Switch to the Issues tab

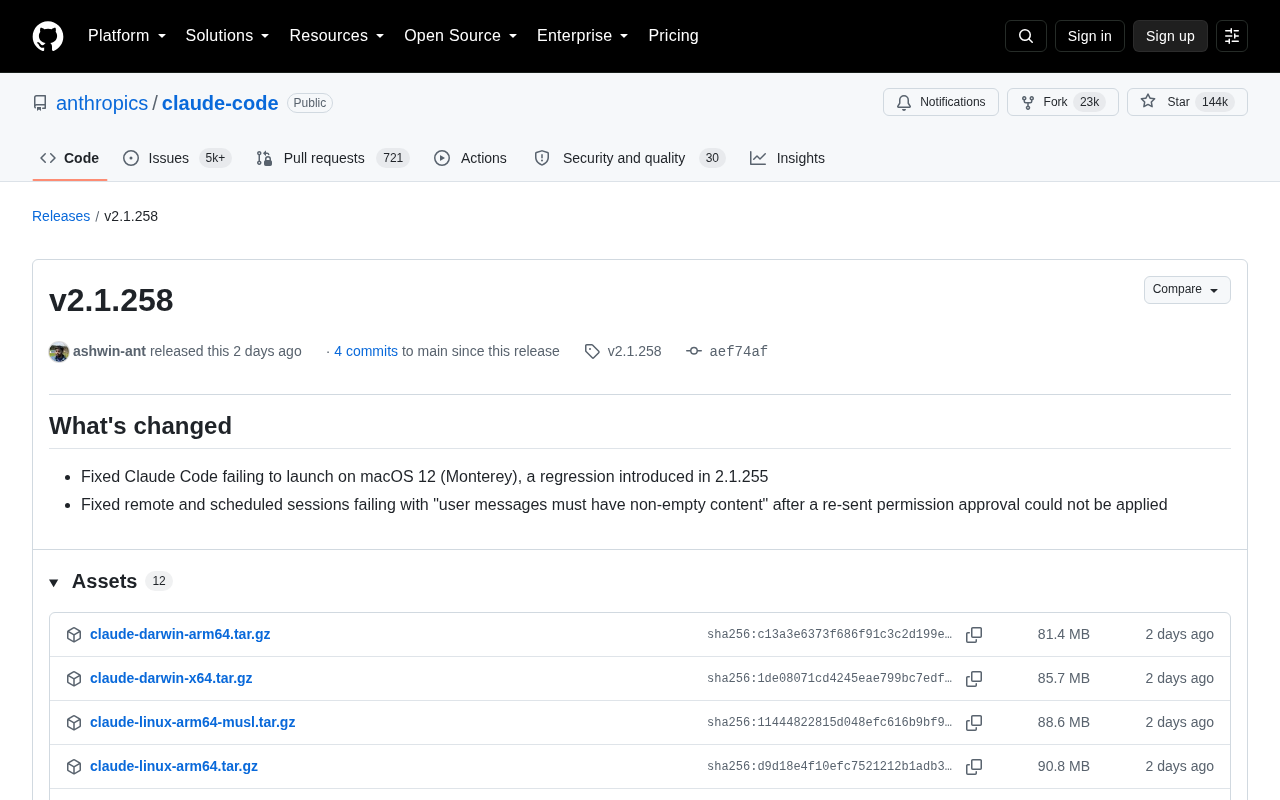pyautogui.click(x=177, y=158)
